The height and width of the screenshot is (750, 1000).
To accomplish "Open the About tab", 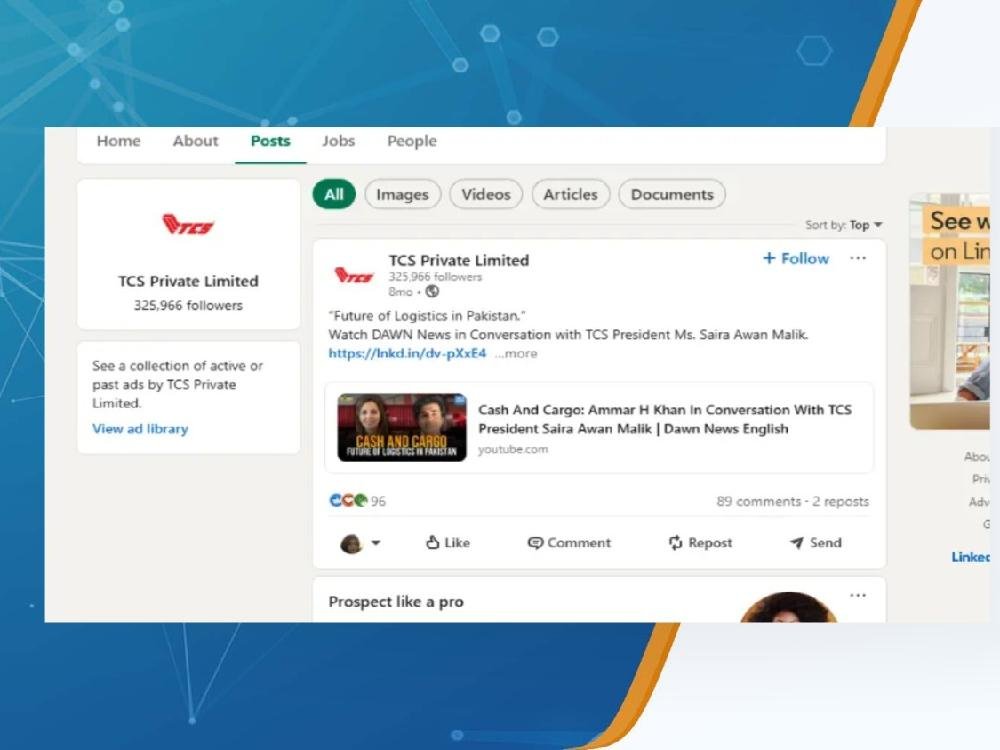I will 195,141.
